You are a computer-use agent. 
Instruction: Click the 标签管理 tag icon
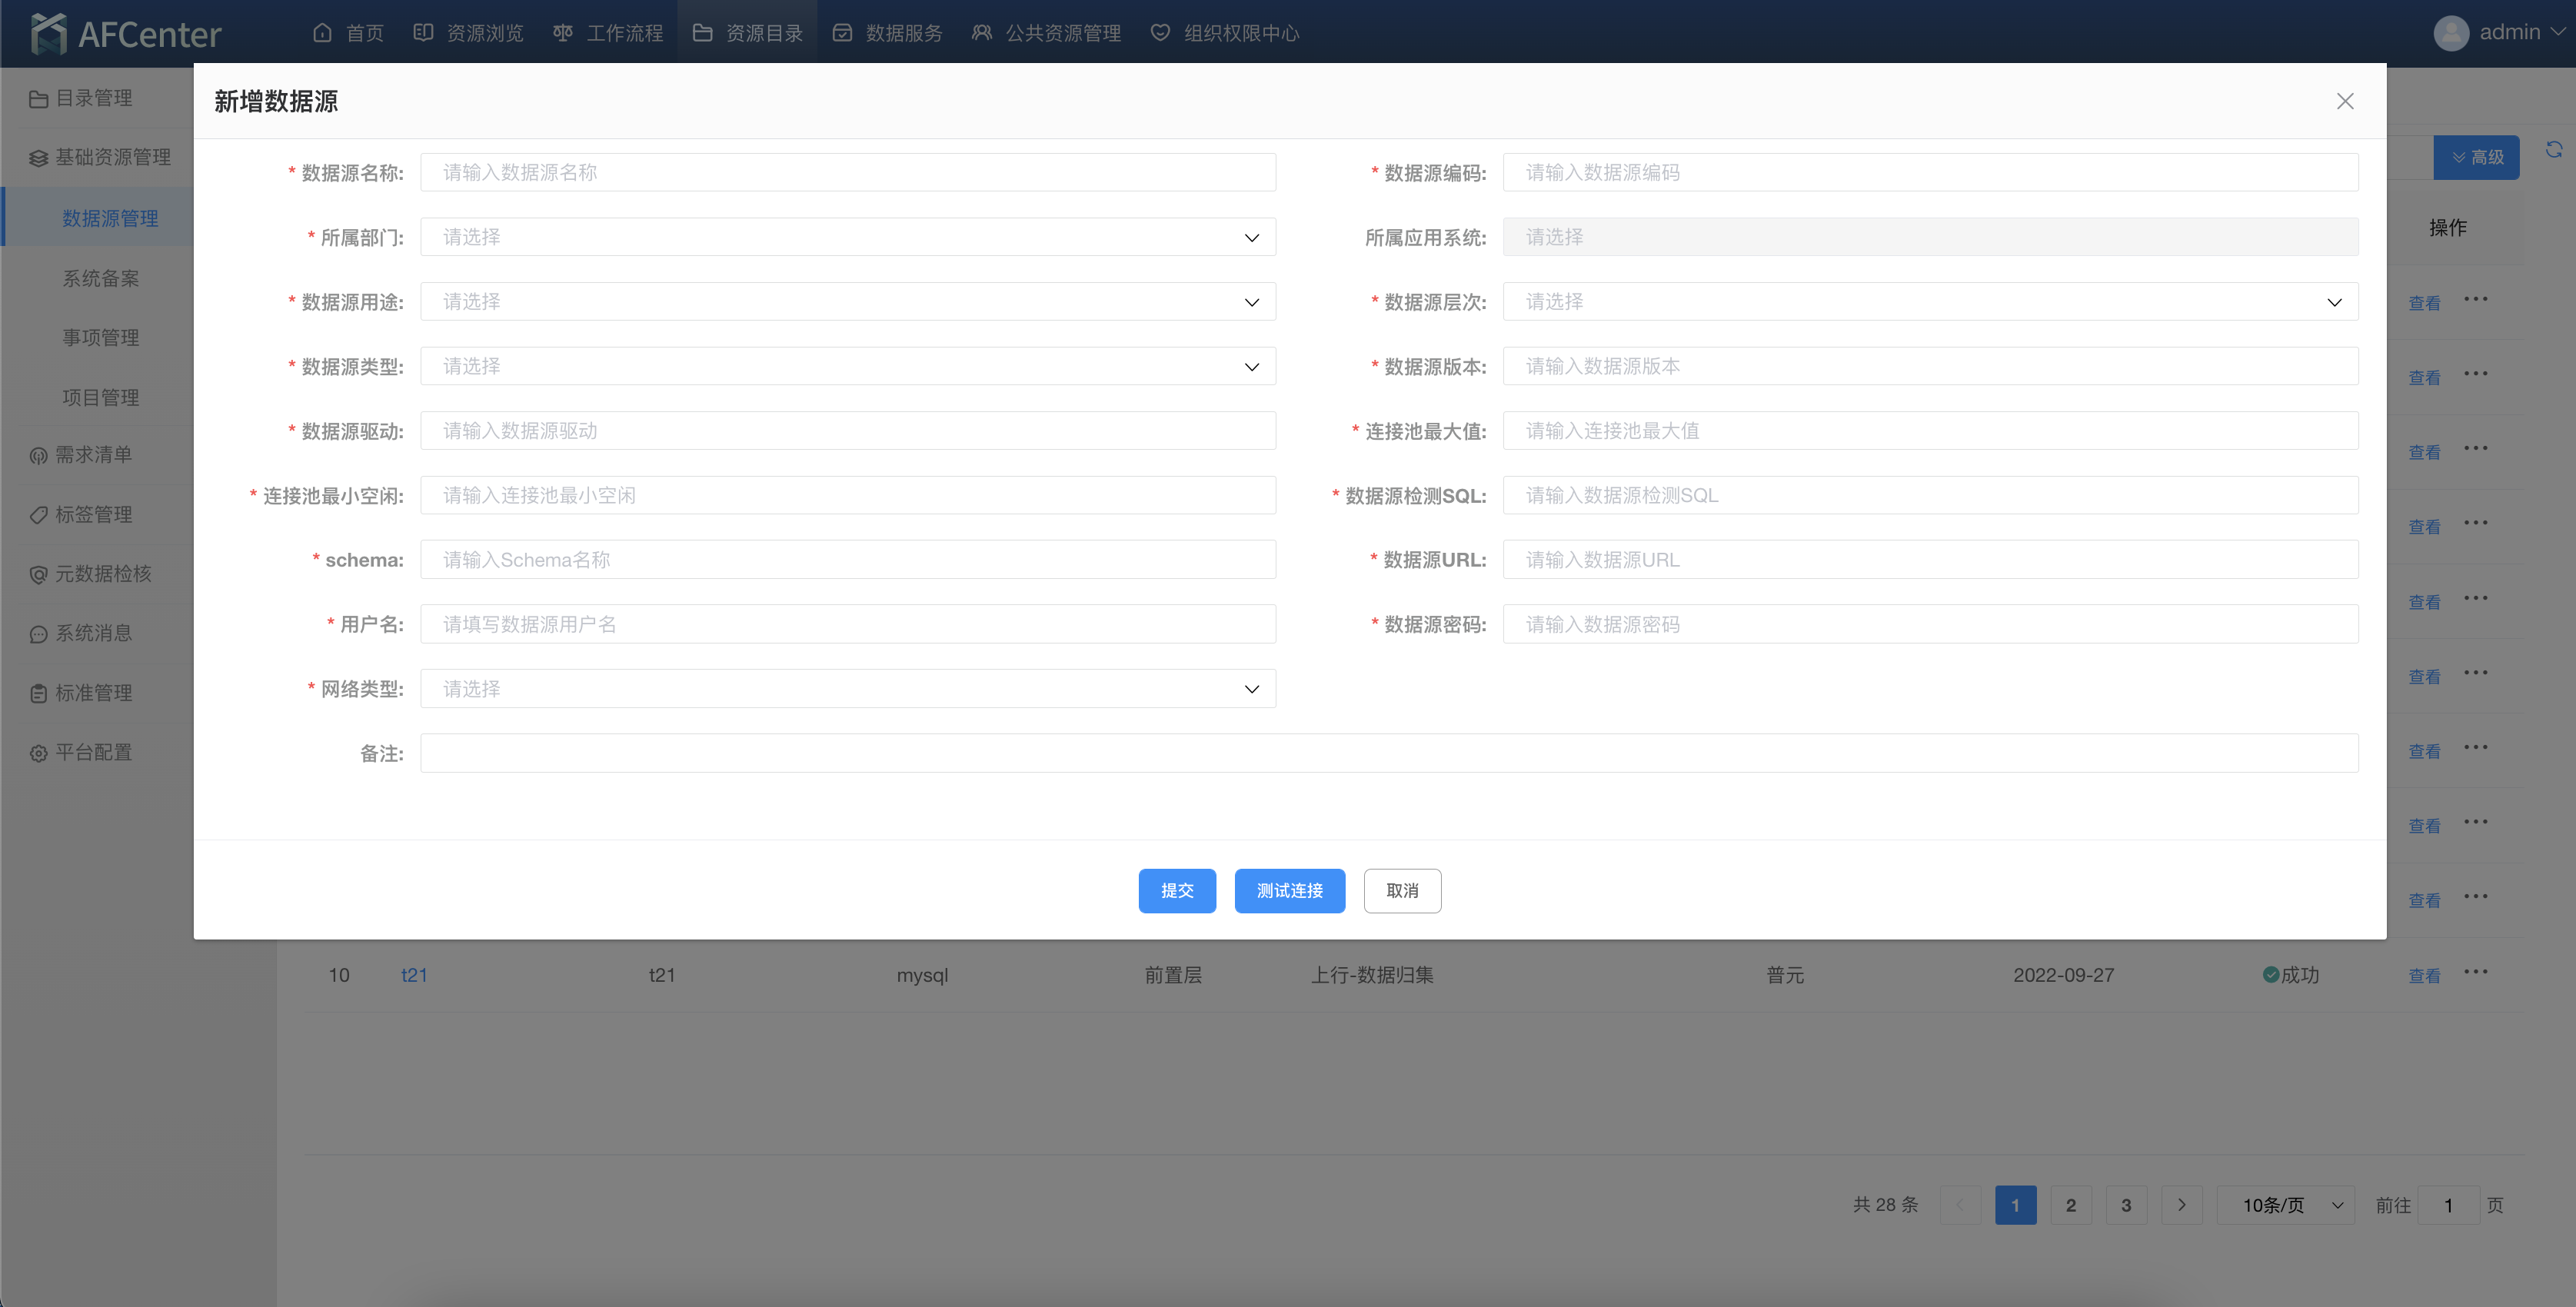coord(39,515)
